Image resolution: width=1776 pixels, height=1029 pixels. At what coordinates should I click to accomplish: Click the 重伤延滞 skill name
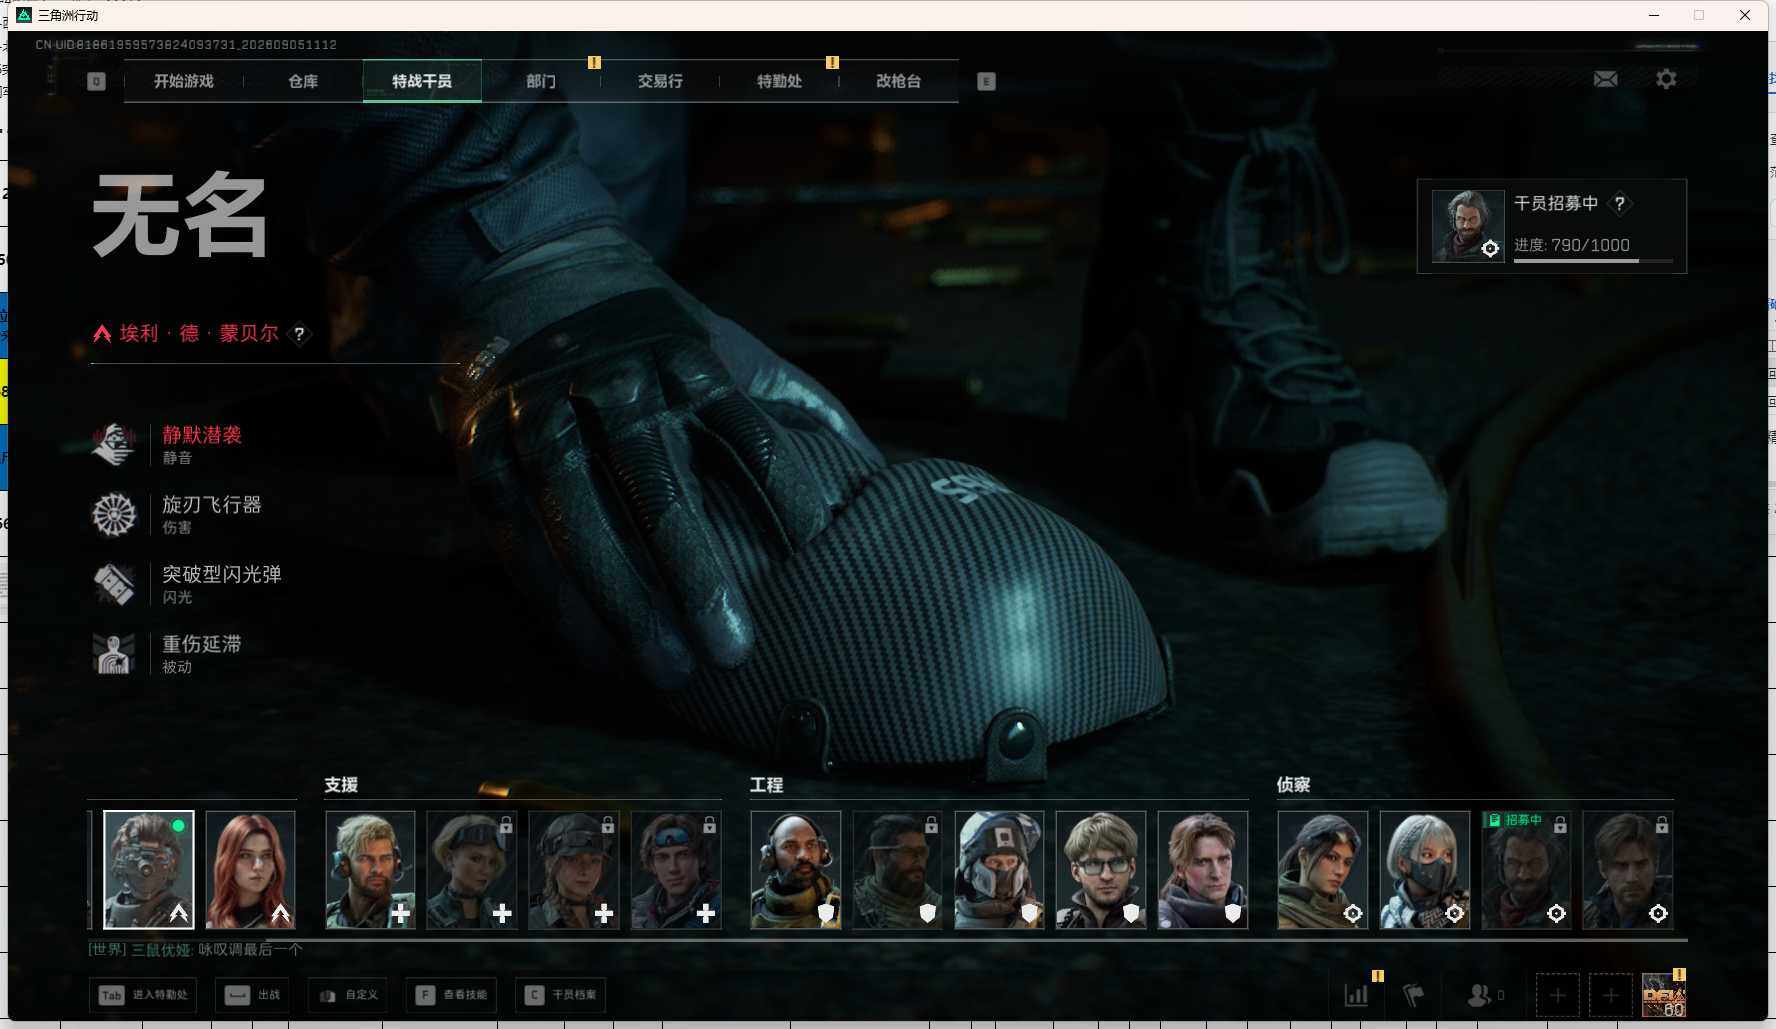(x=202, y=645)
